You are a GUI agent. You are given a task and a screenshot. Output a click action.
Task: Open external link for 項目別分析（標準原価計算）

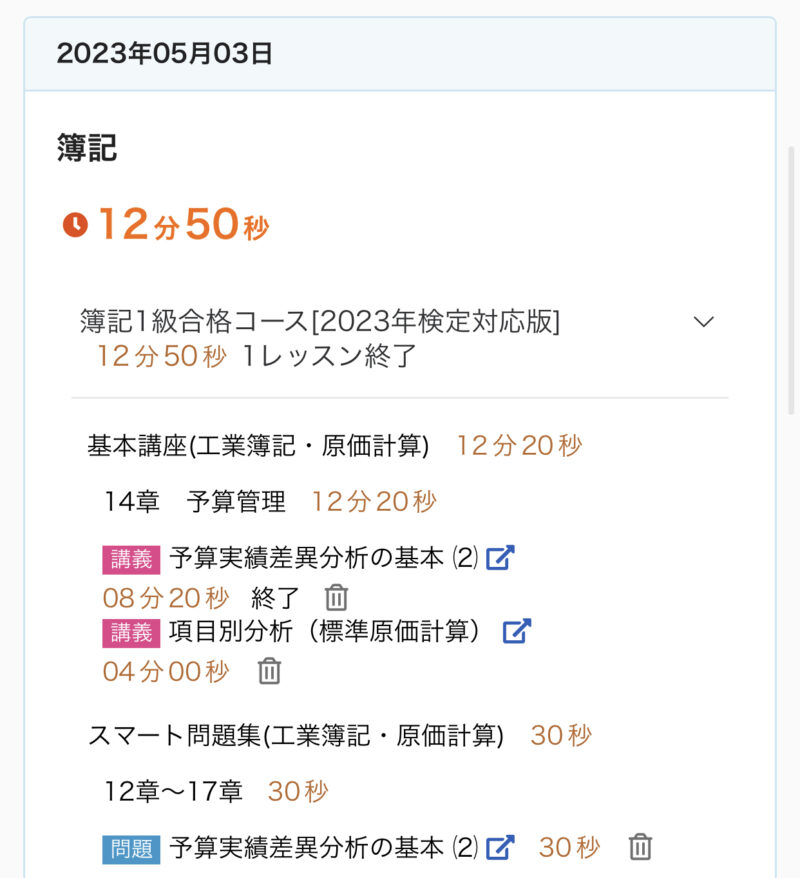pos(516,631)
